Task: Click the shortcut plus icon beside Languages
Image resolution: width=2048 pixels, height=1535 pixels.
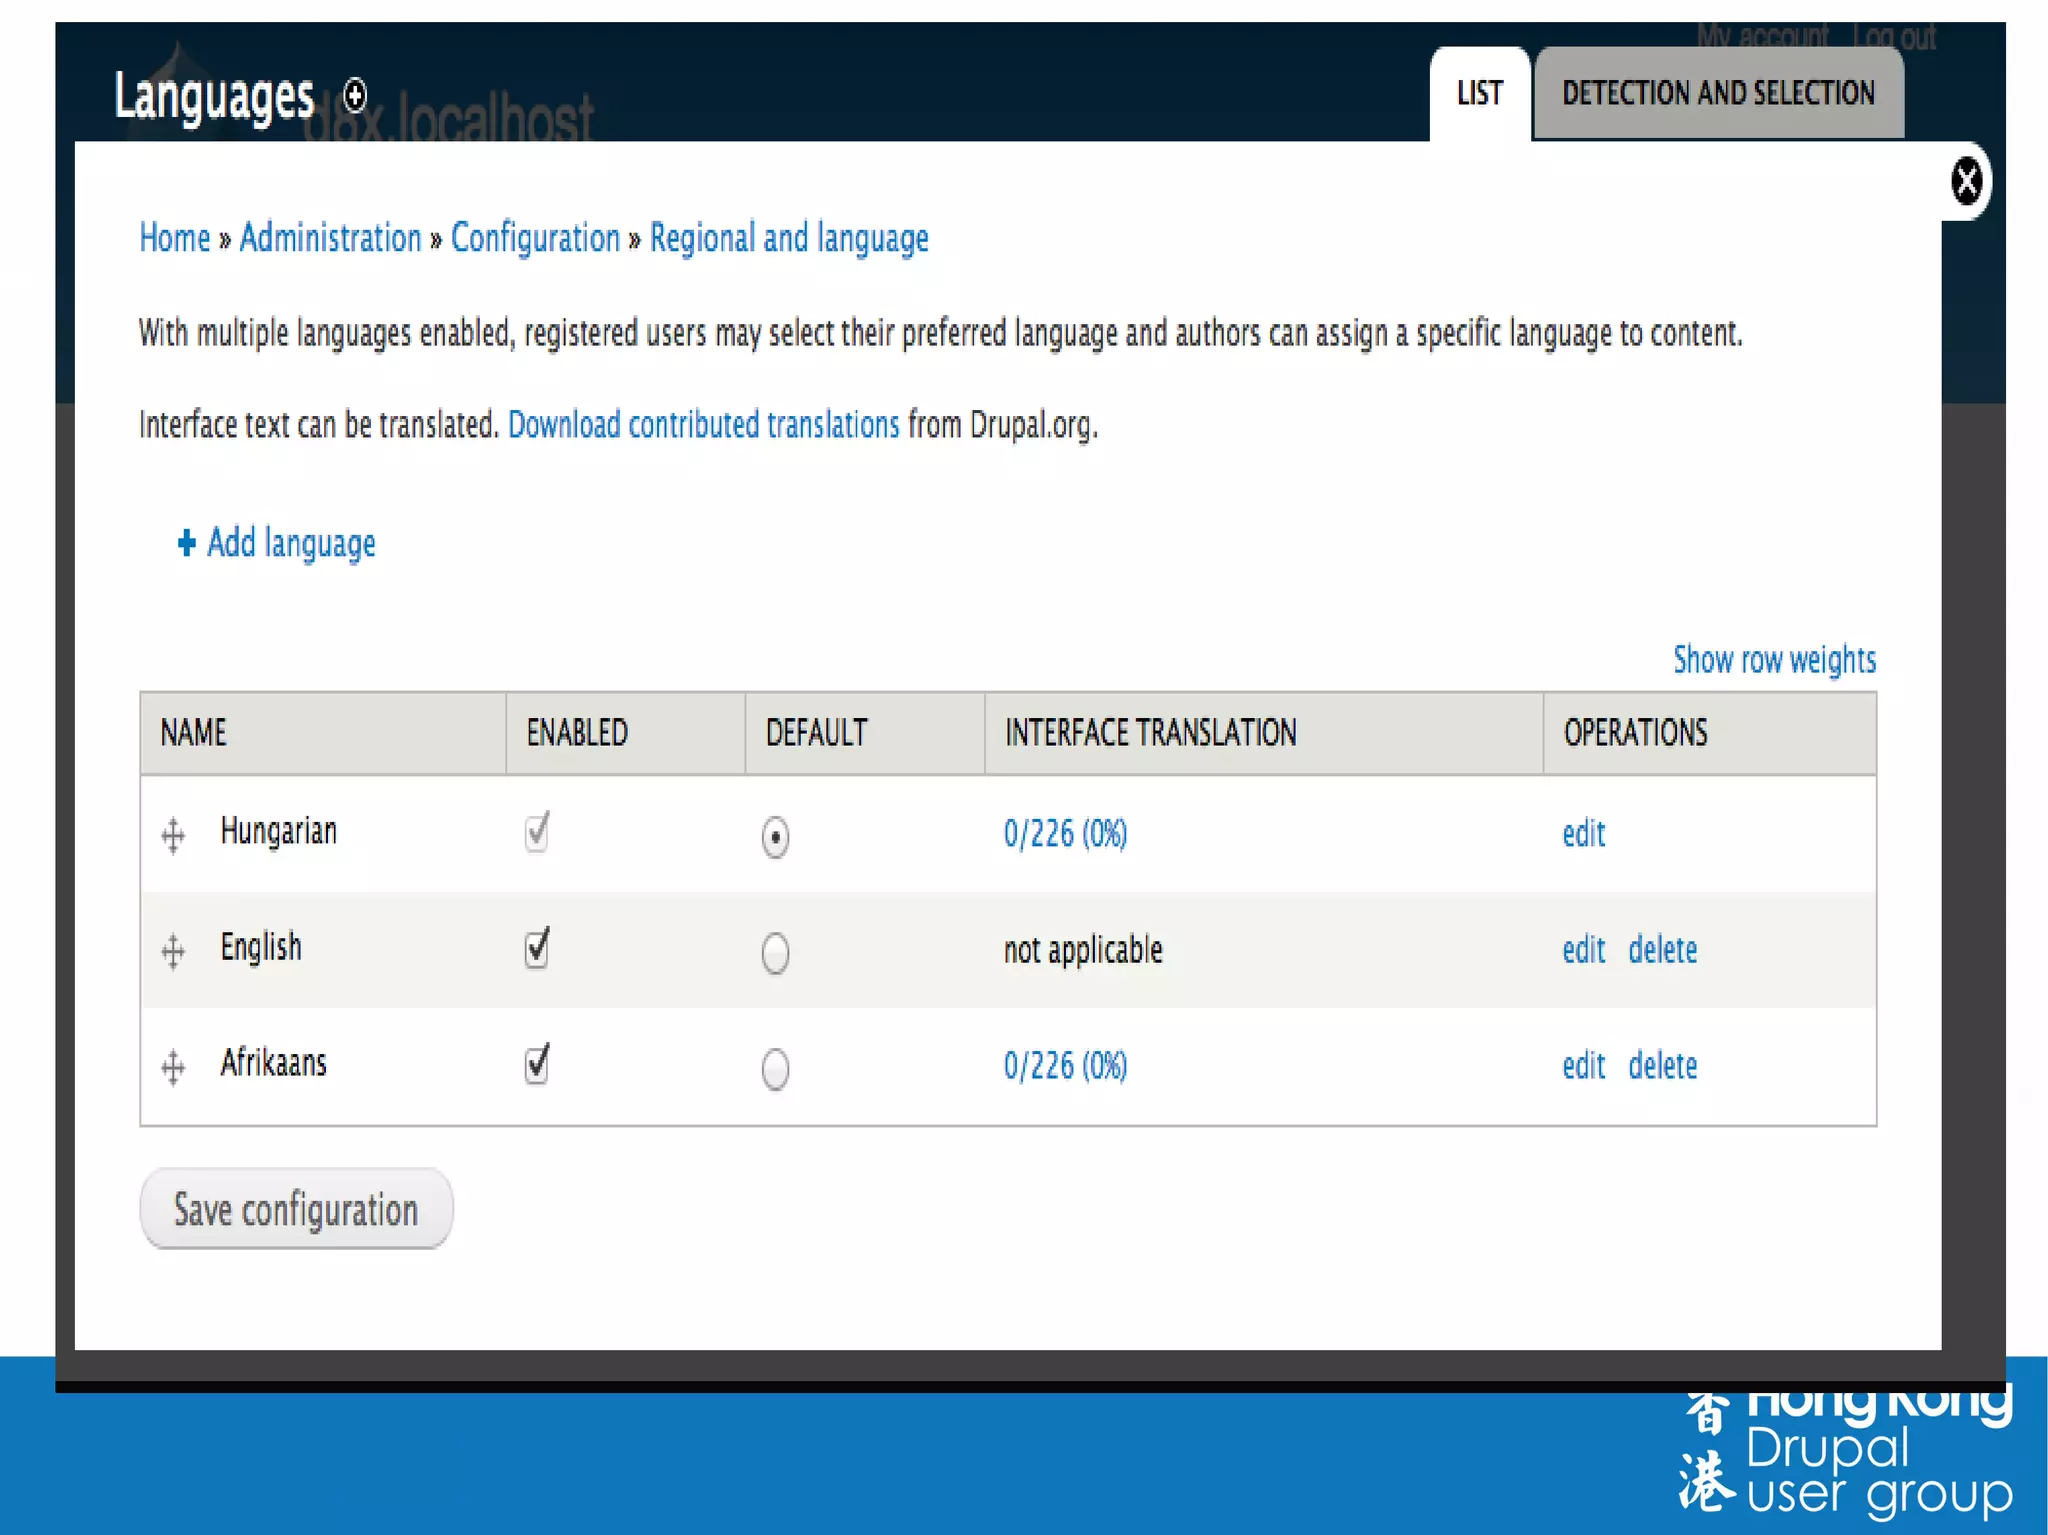Action: [355, 96]
